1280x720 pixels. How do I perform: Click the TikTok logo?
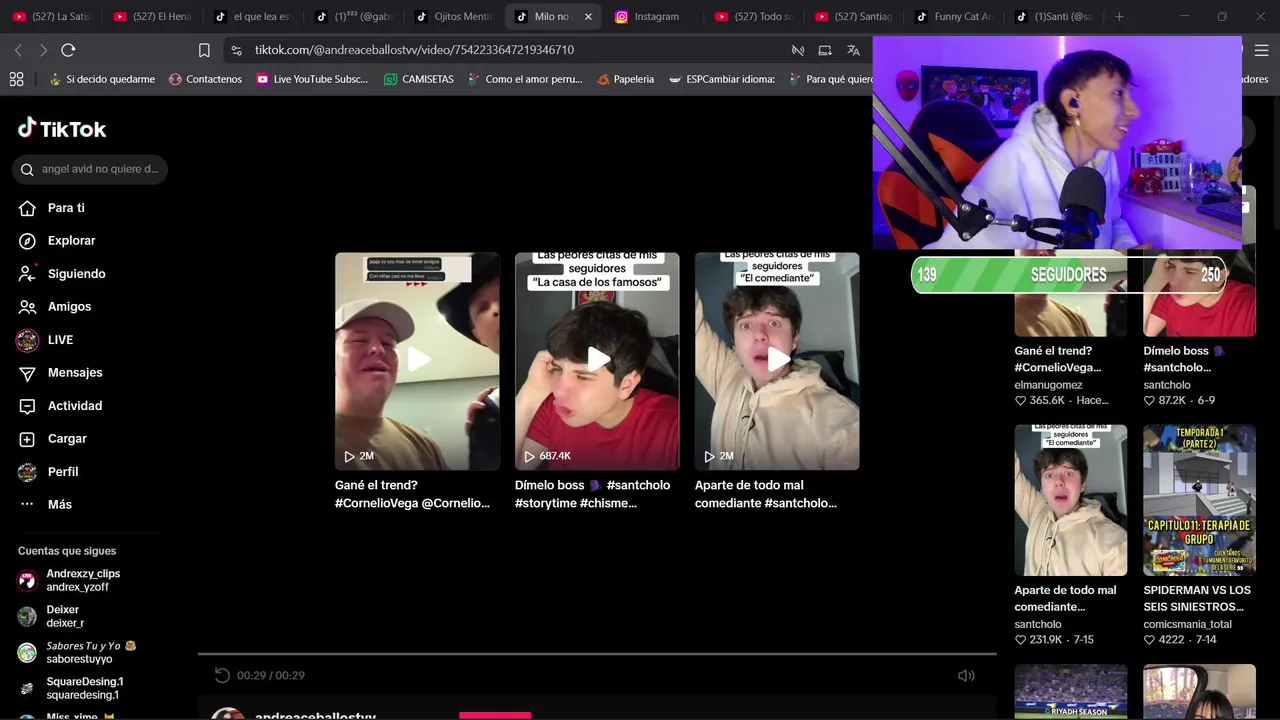point(62,129)
